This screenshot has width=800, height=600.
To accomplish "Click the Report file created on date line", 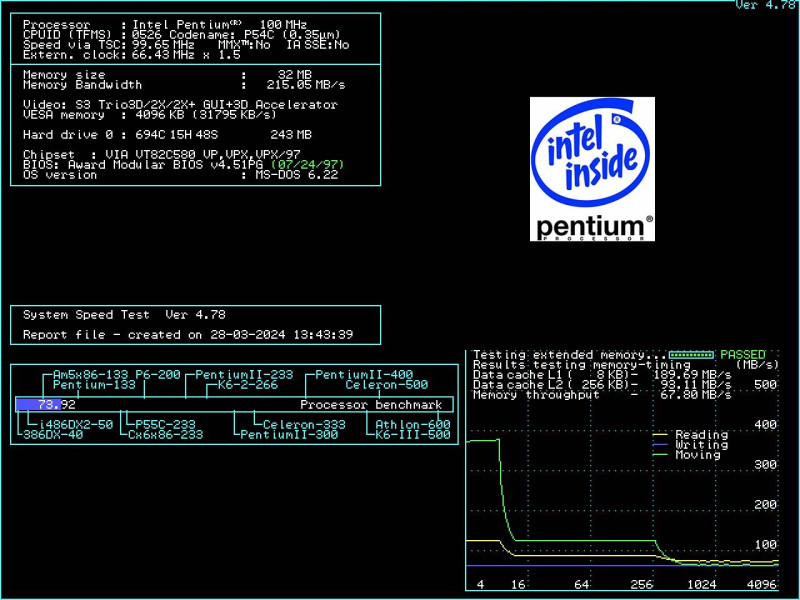I will pyautogui.click(x=188, y=335).
